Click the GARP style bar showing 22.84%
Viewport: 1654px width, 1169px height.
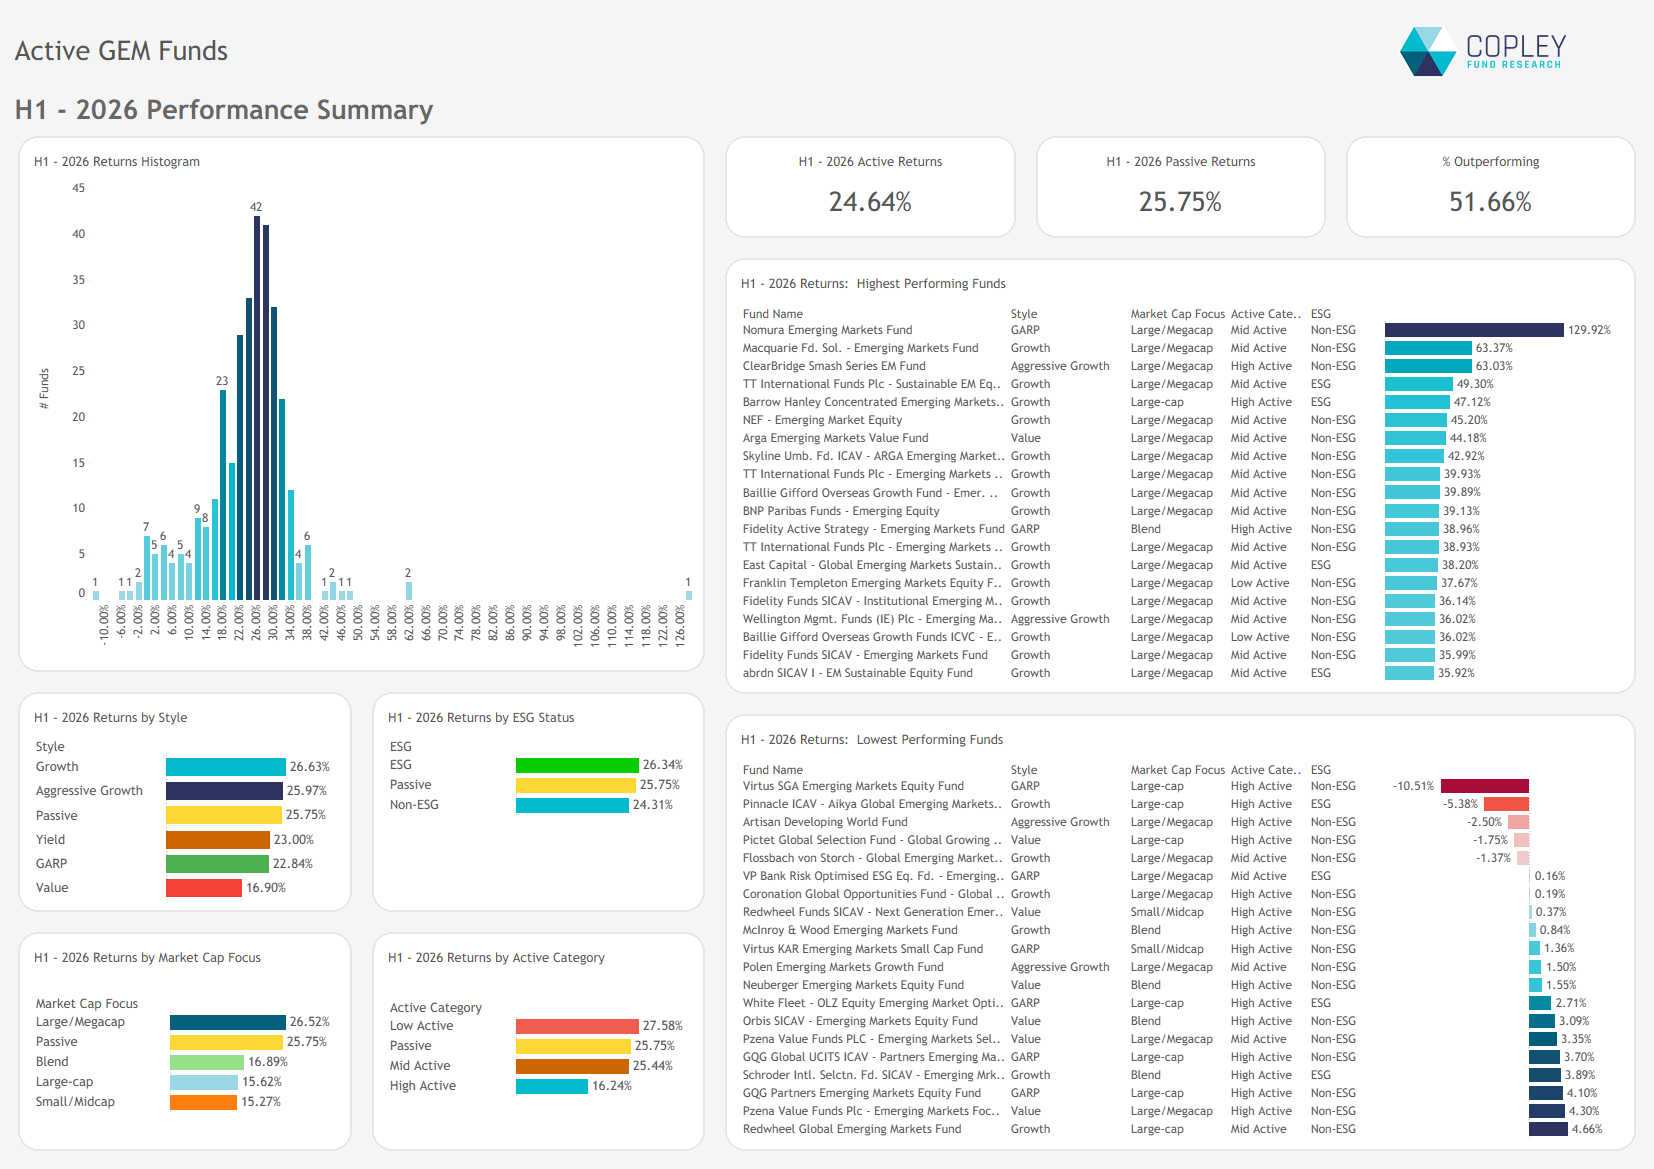click(x=217, y=864)
